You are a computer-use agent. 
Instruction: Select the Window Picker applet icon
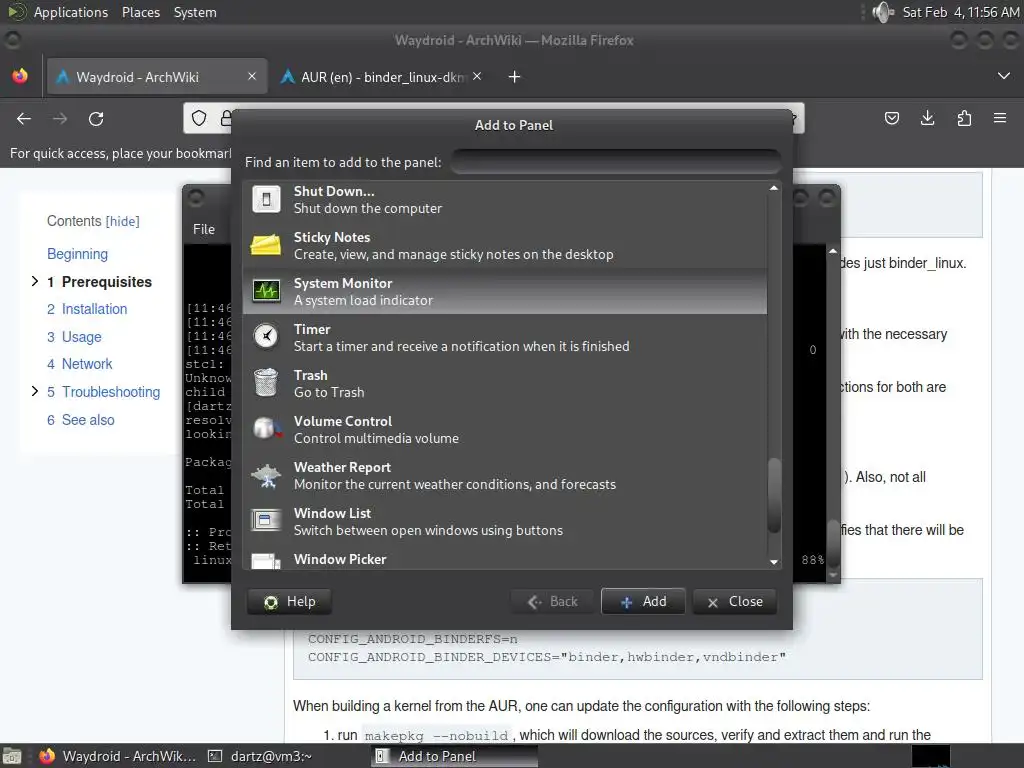click(266, 562)
